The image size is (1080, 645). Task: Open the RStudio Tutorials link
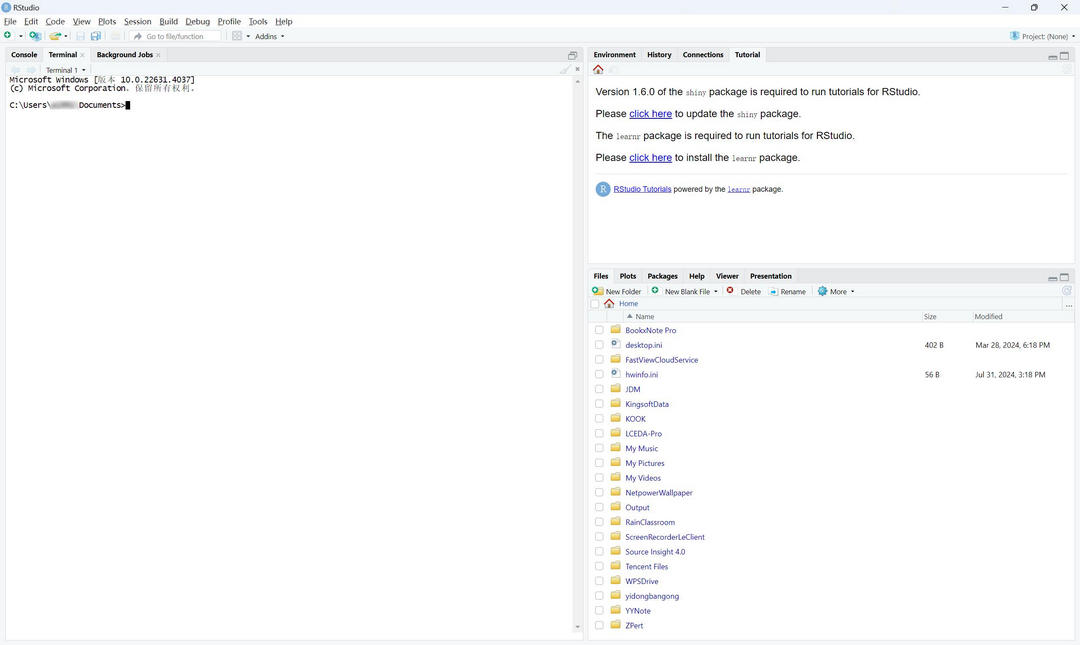point(642,188)
